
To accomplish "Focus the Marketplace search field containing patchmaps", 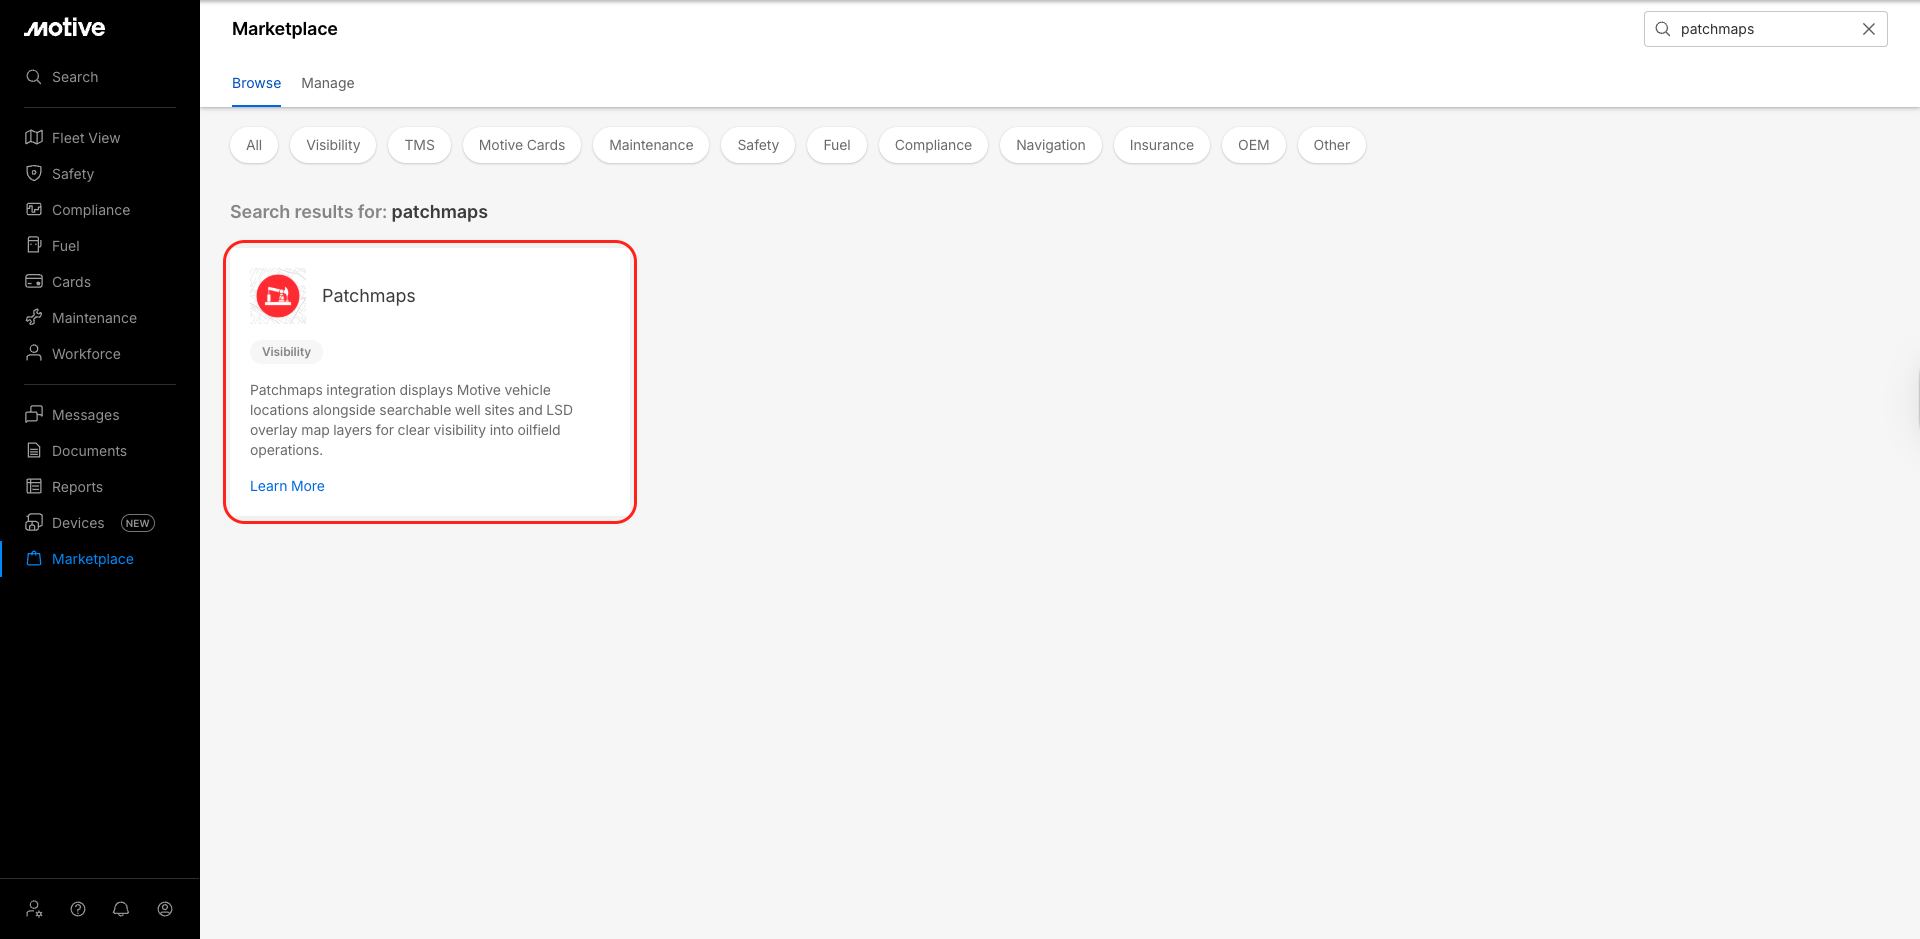I will (1766, 29).
